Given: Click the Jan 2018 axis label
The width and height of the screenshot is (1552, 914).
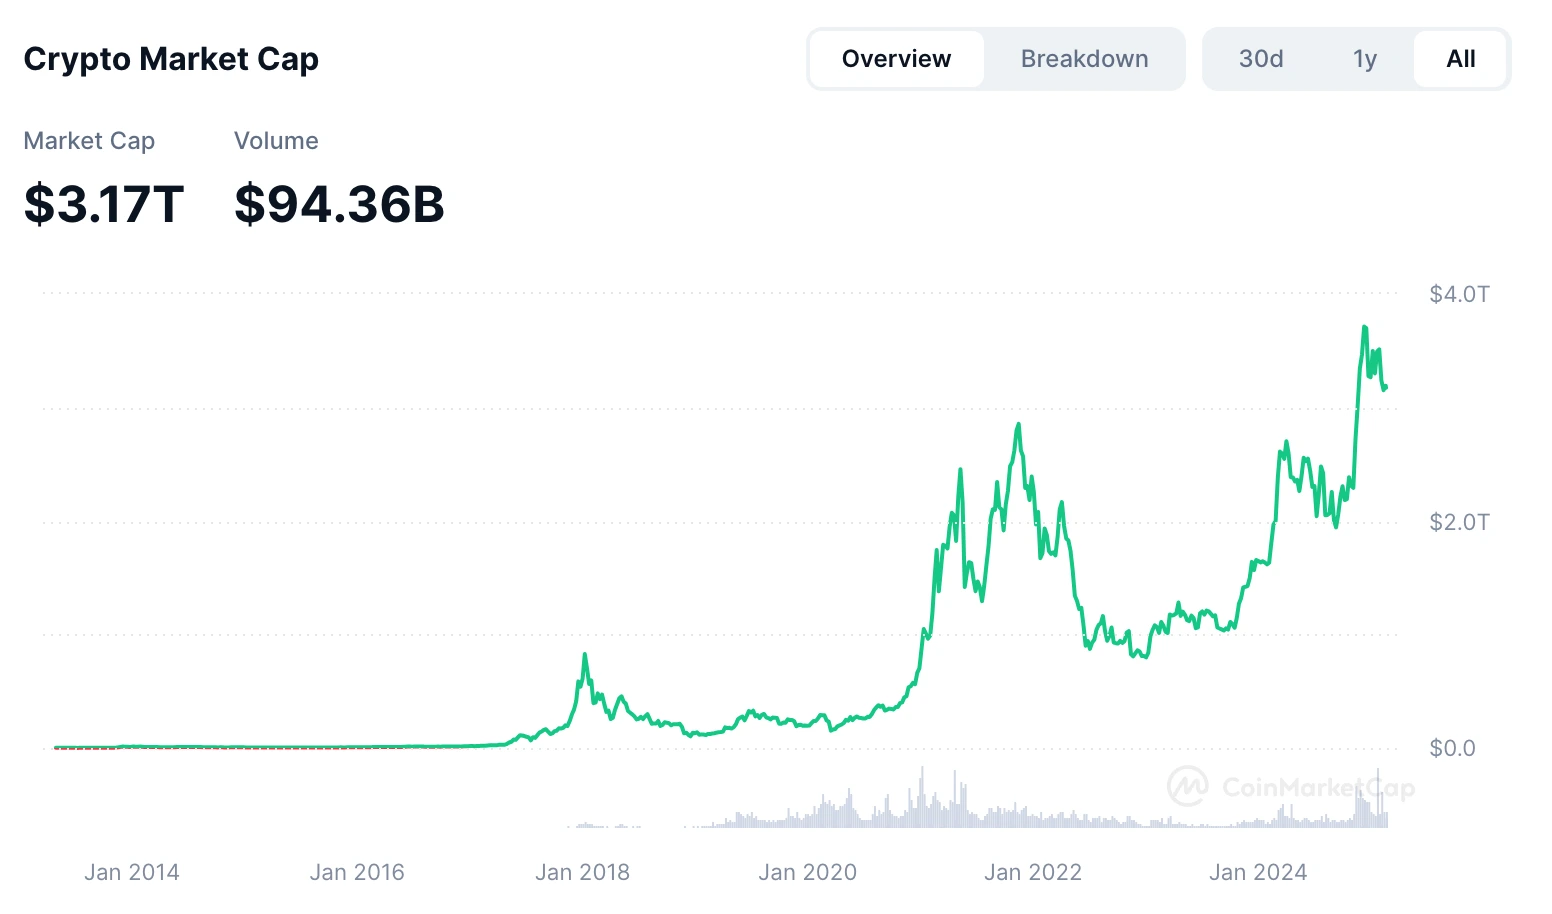Looking at the screenshot, I should coord(582,872).
